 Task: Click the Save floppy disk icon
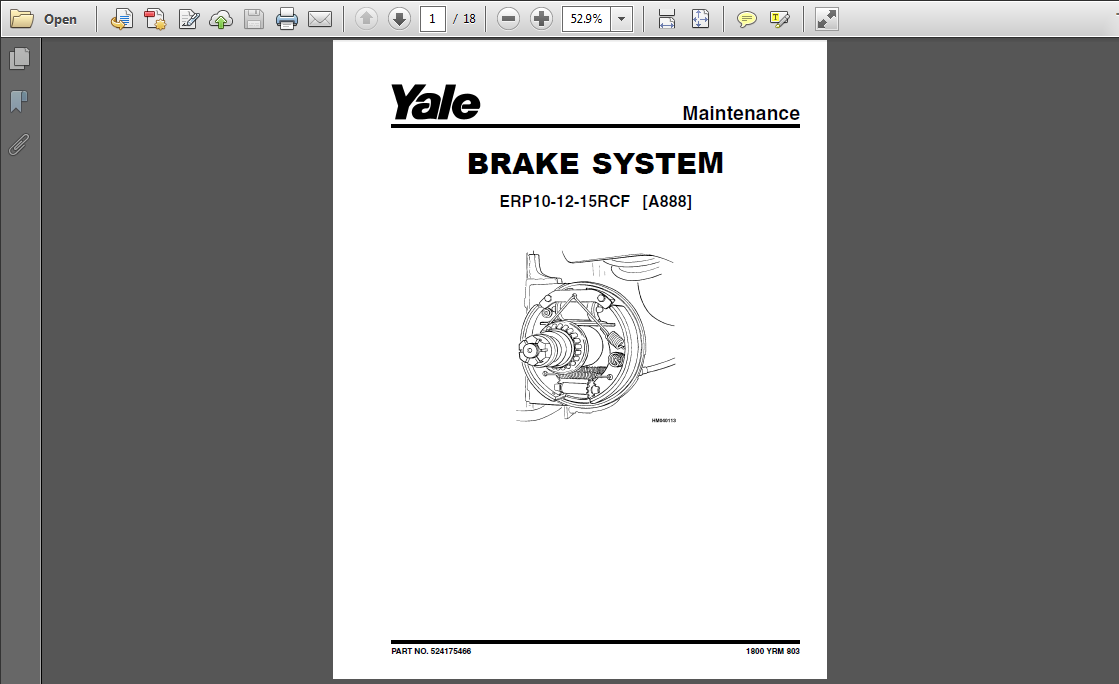click(x=254, y=19)
